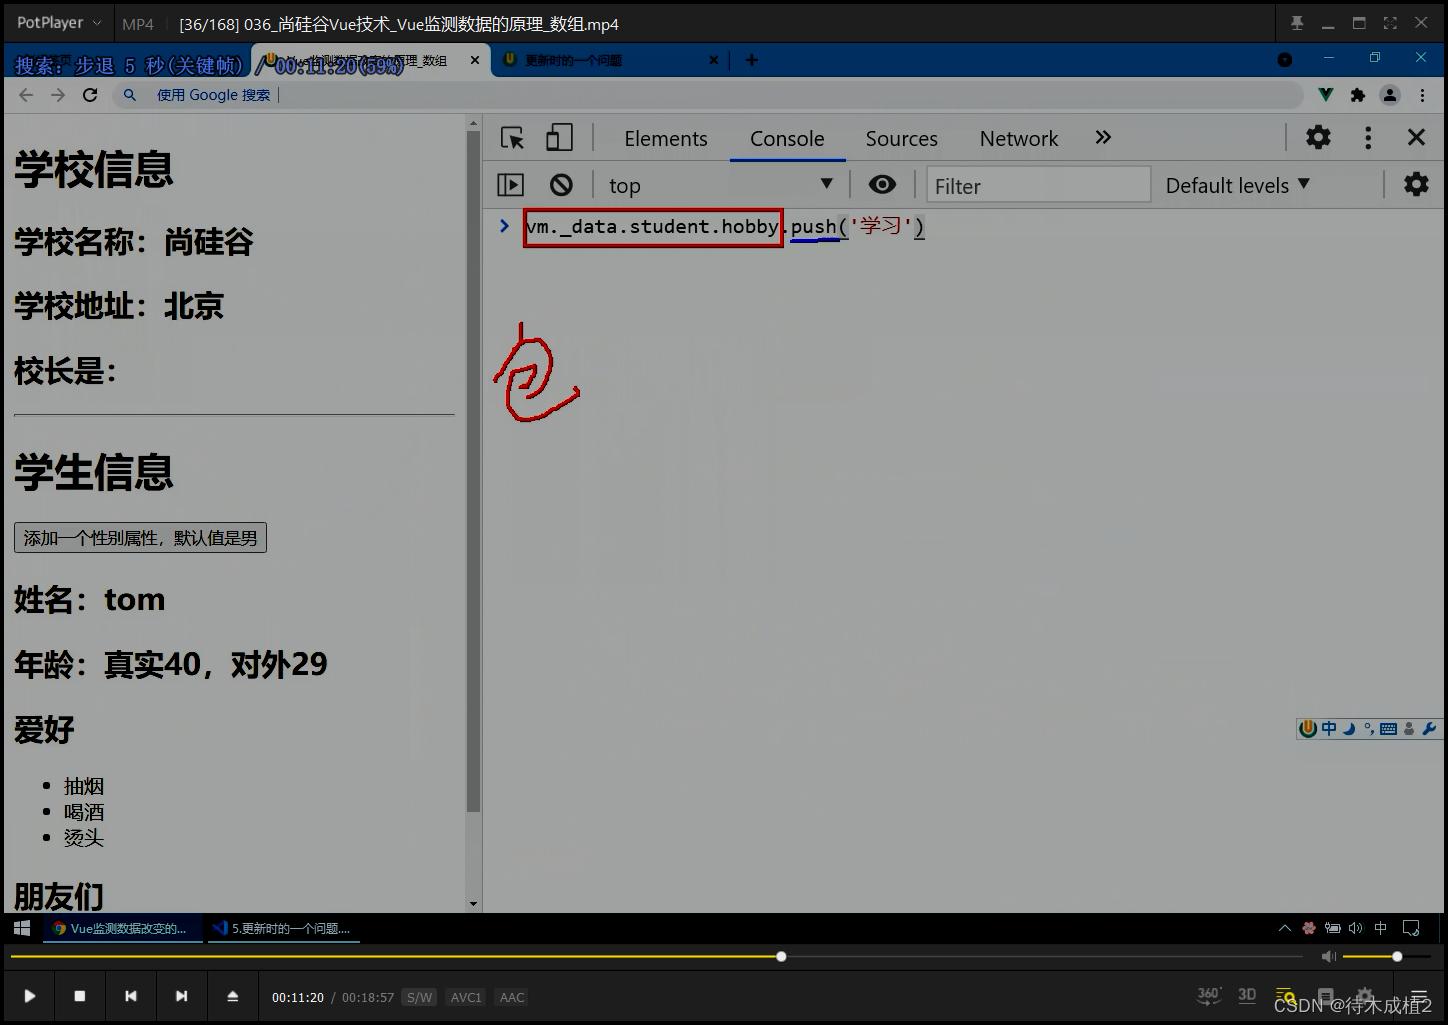Close the 更新时的一个问题 browser tab

tap(714, 60)
